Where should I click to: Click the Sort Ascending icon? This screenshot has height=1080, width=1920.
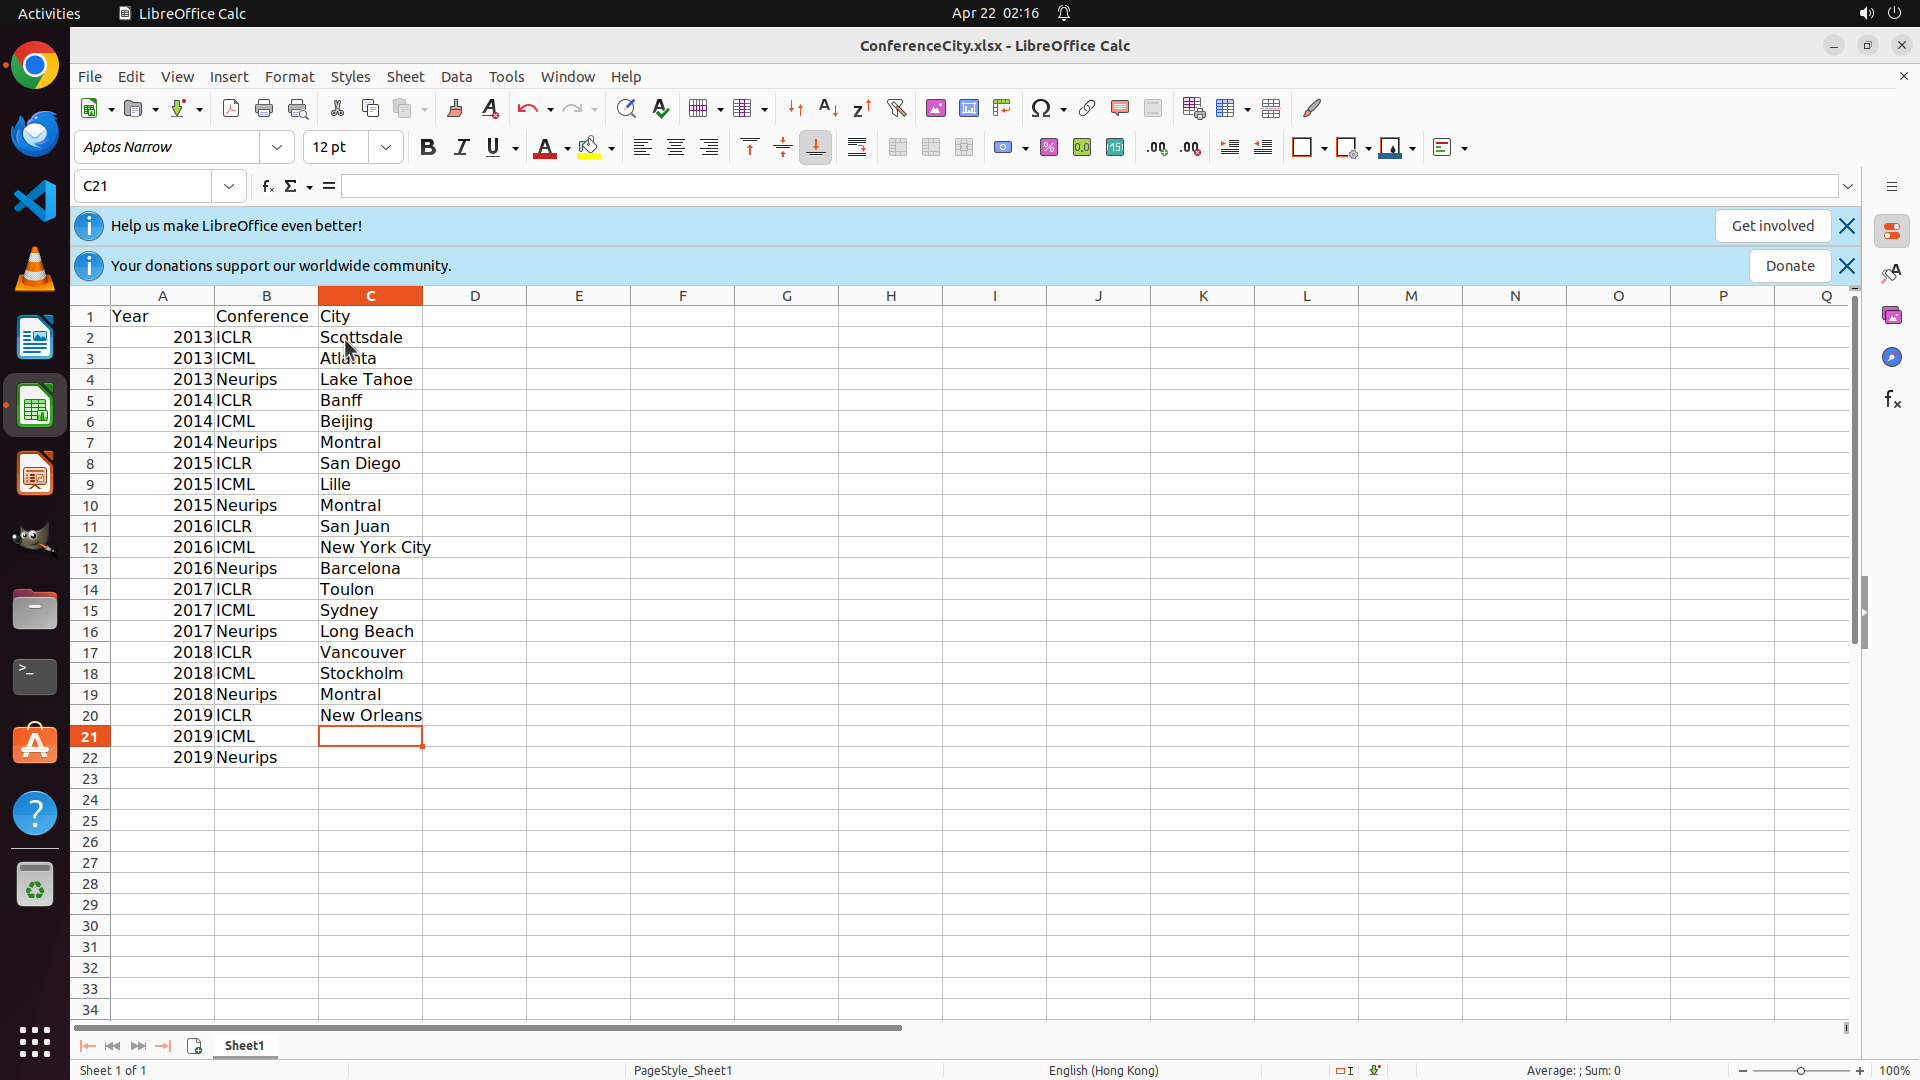(x=828, y=108)
